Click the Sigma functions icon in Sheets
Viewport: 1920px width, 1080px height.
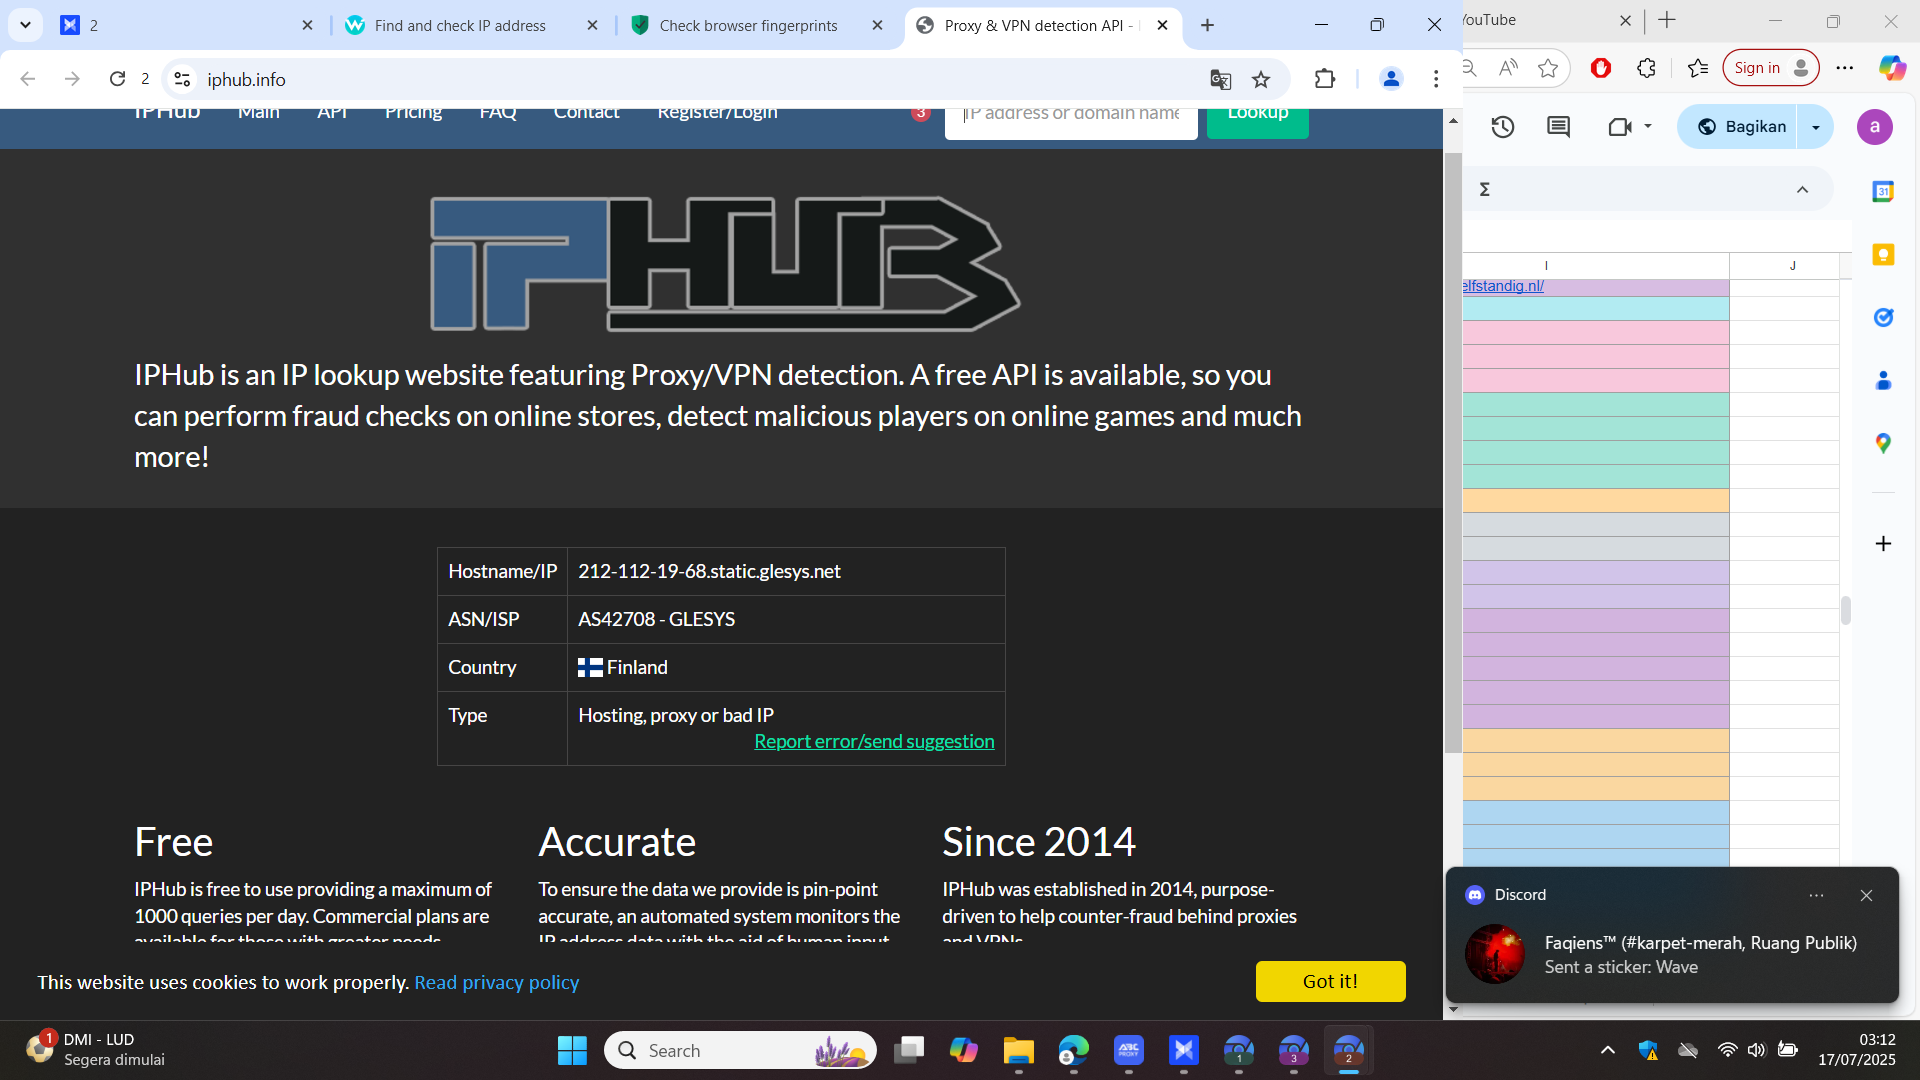tap(1485, 189)
